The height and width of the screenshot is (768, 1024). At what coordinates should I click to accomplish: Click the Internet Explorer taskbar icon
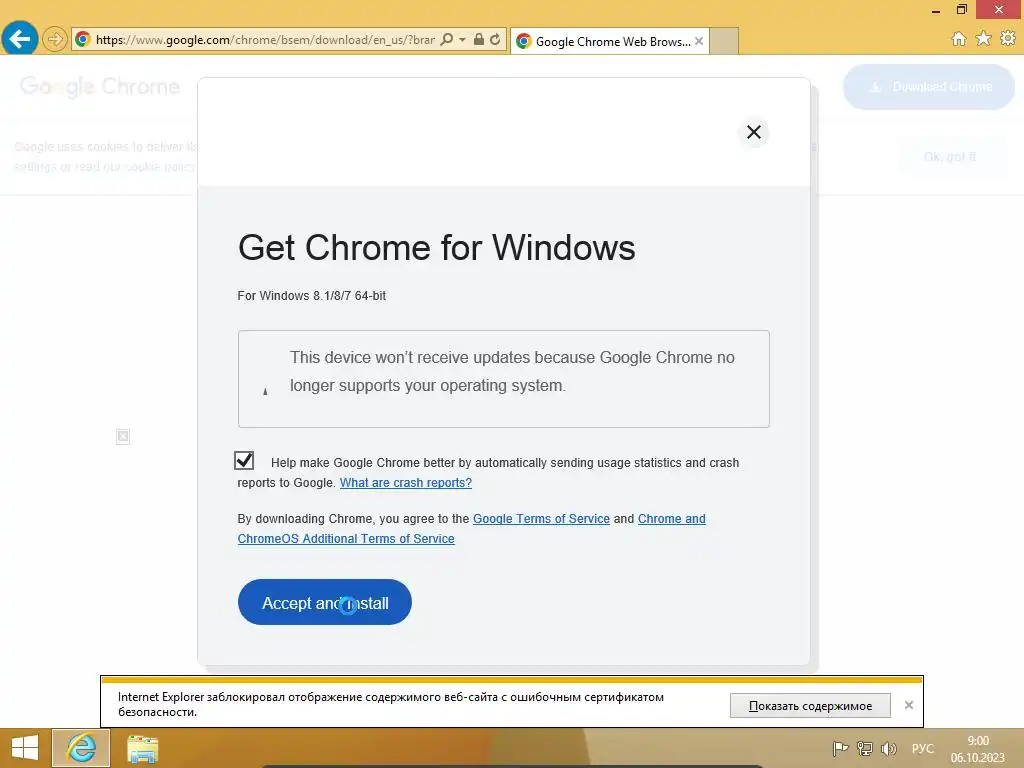pyautogui.click(x=81, y=748)
